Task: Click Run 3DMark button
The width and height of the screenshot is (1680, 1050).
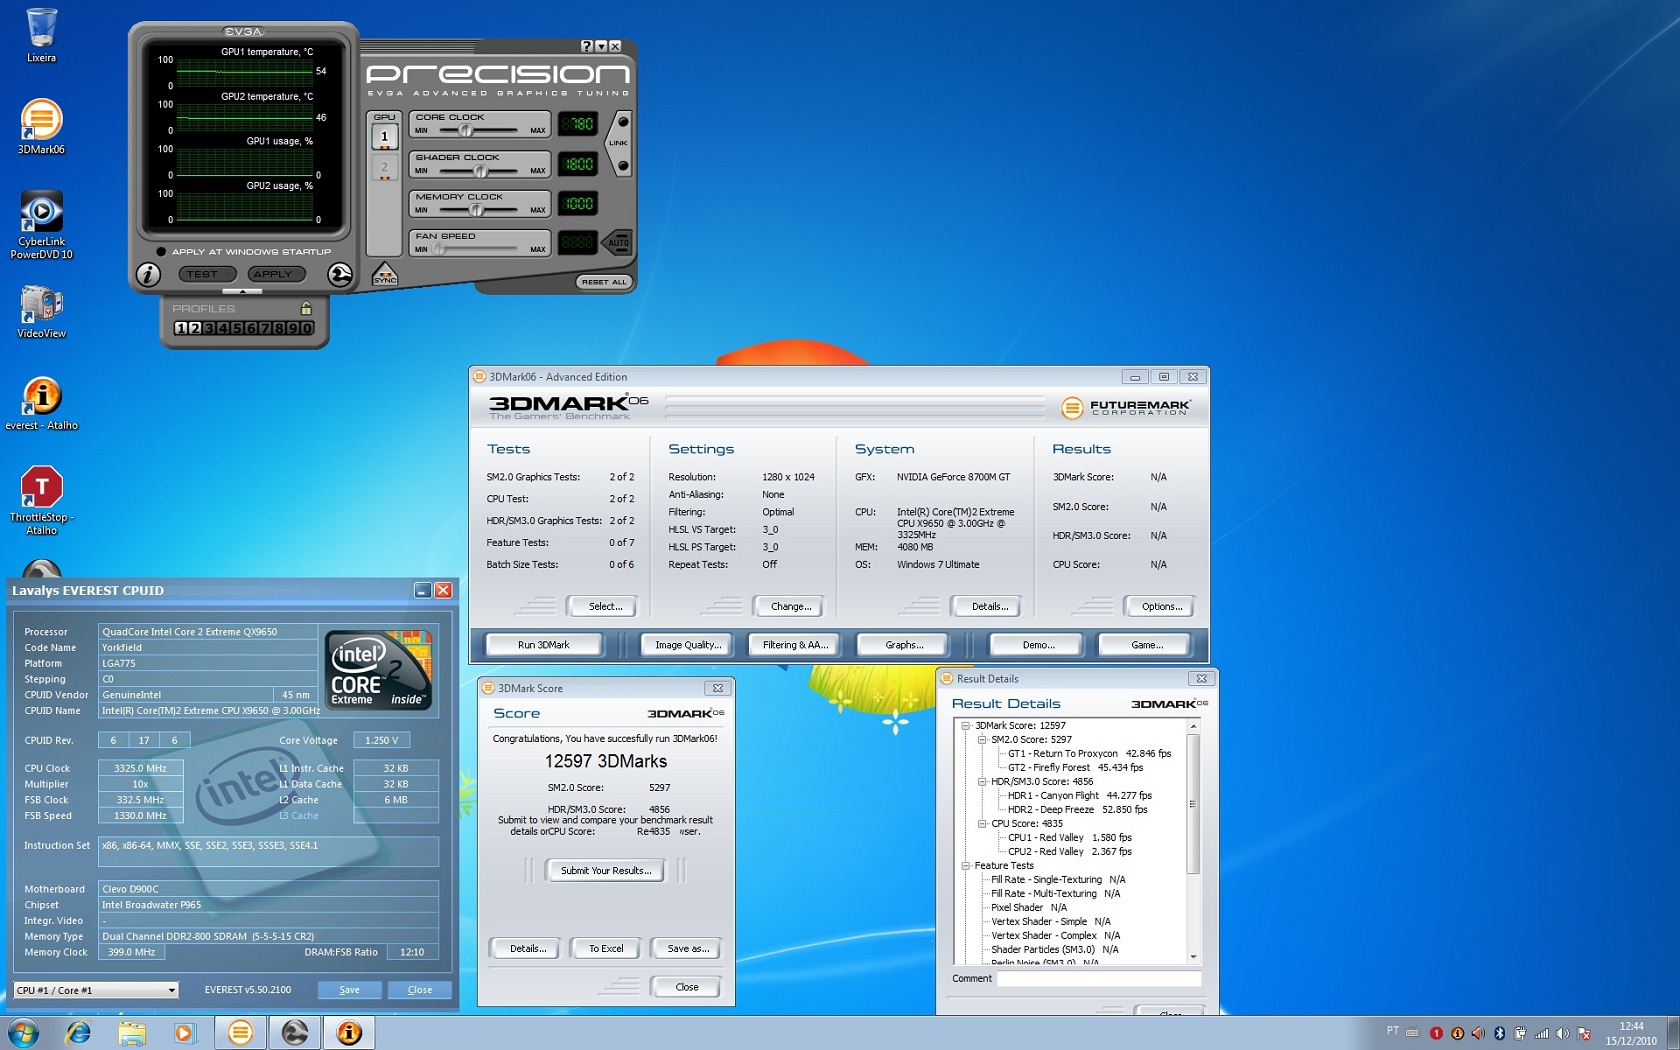Action: tap(544, 645)
